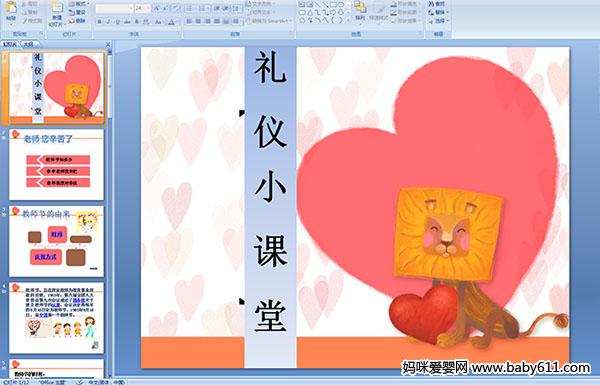The image size is (600, 385).
Task: Select the left brace shape in gallery
Action: click(334, 20)
